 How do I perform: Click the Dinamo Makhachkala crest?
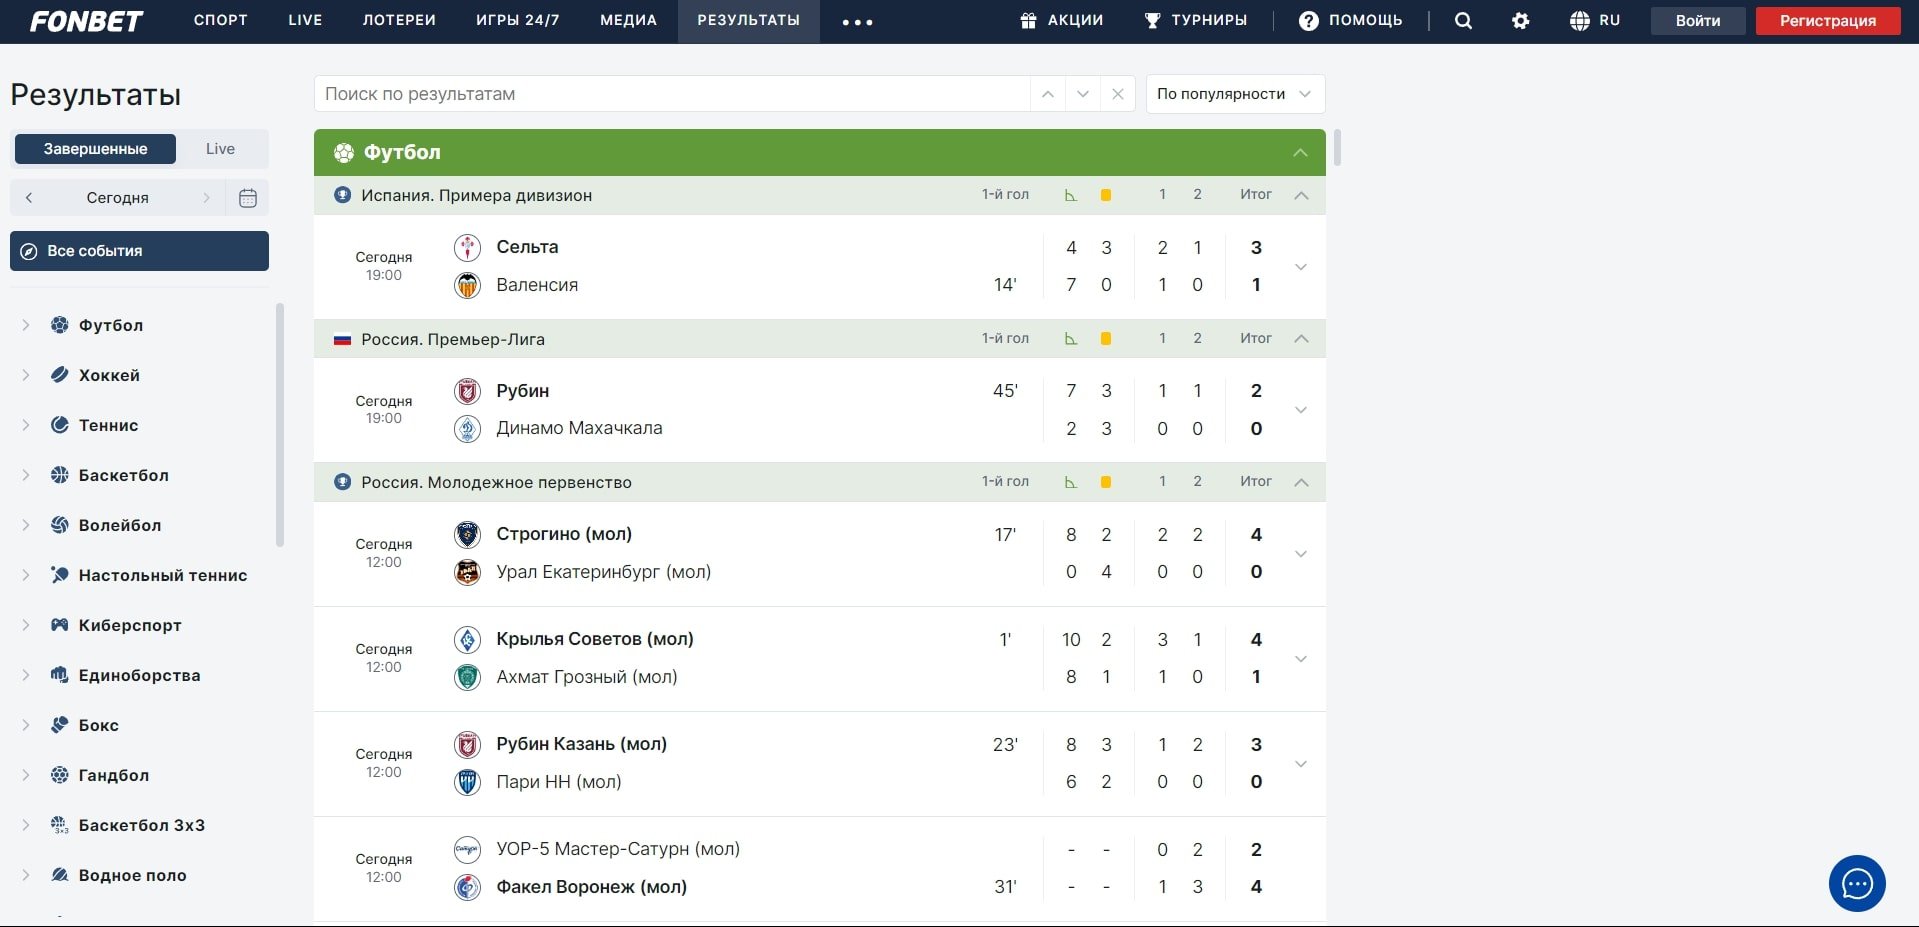coord(467,429)
